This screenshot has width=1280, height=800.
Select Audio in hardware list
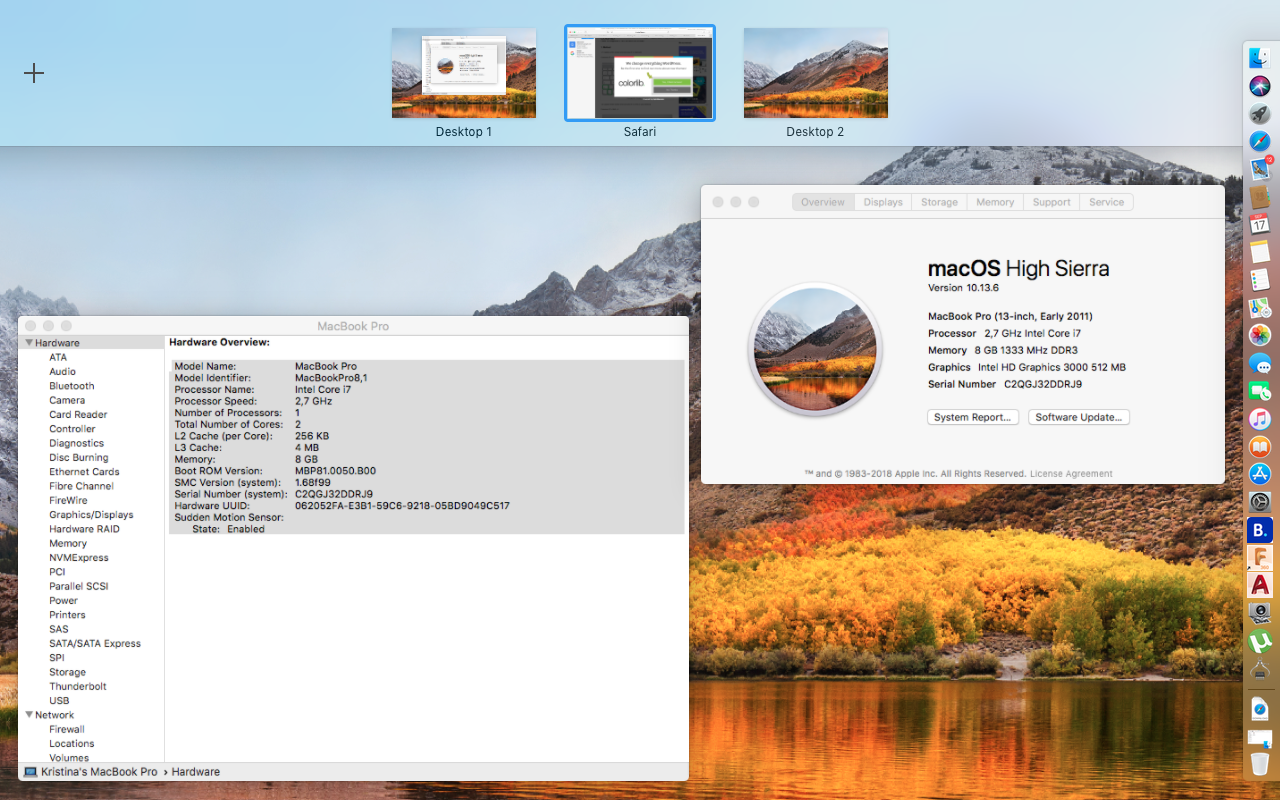click(x=62, y=371)
